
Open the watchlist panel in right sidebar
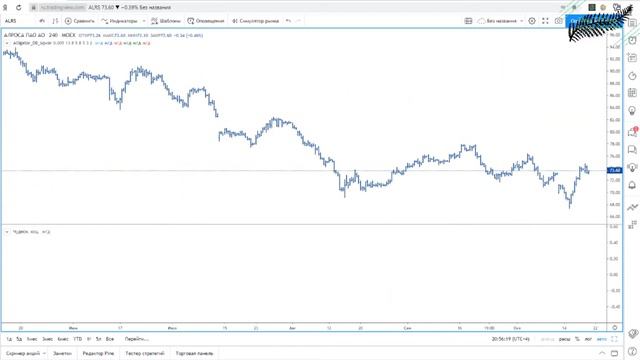click(x=632, y=23)
